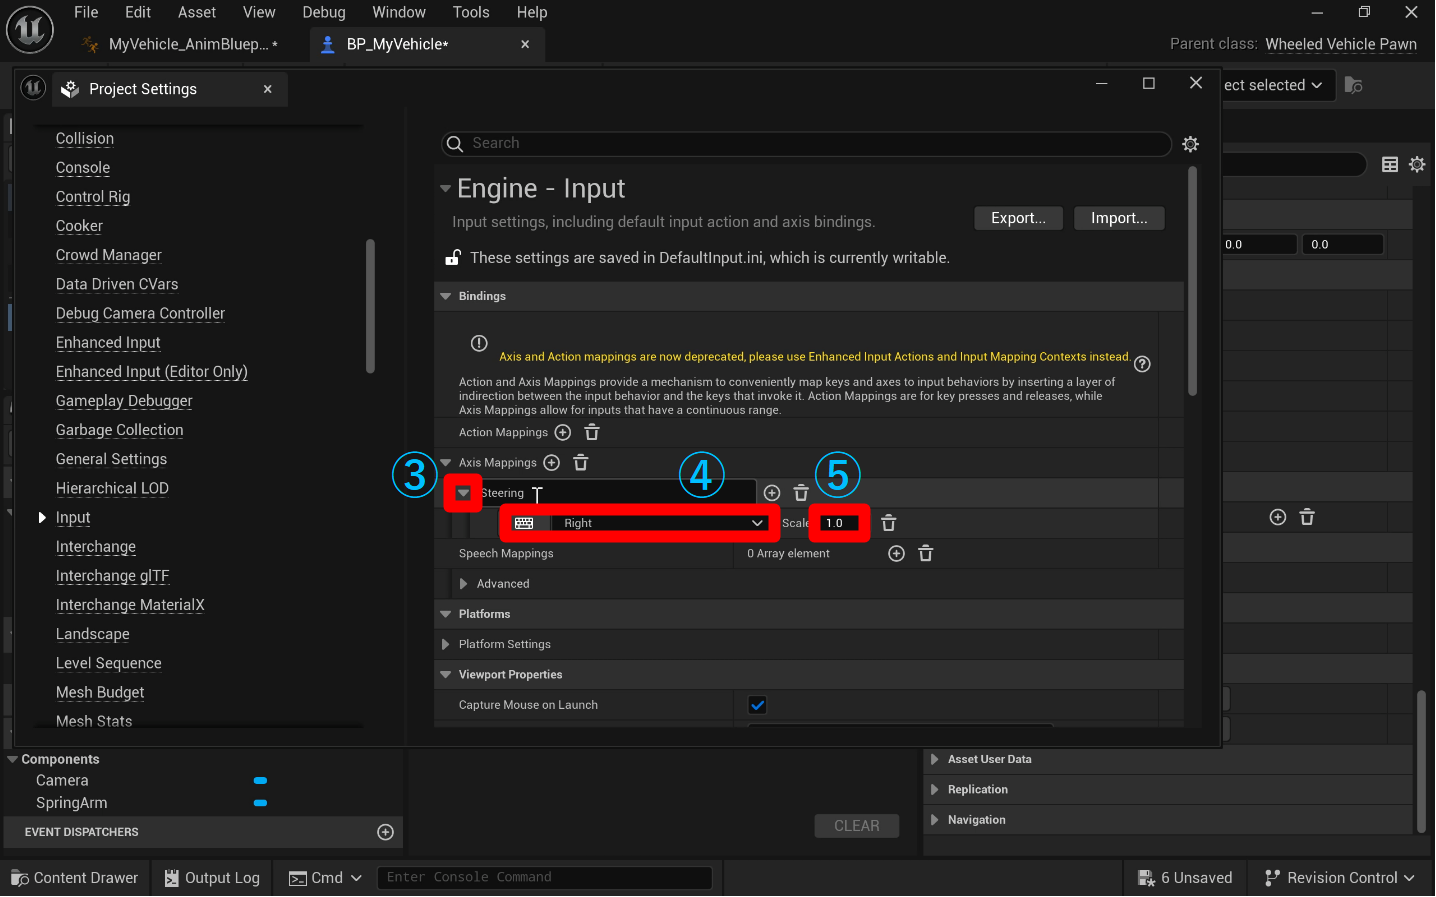Delete all Axis Mappings with trash icon
This screenshot has width=1436, height=897.
click(581, 462)
